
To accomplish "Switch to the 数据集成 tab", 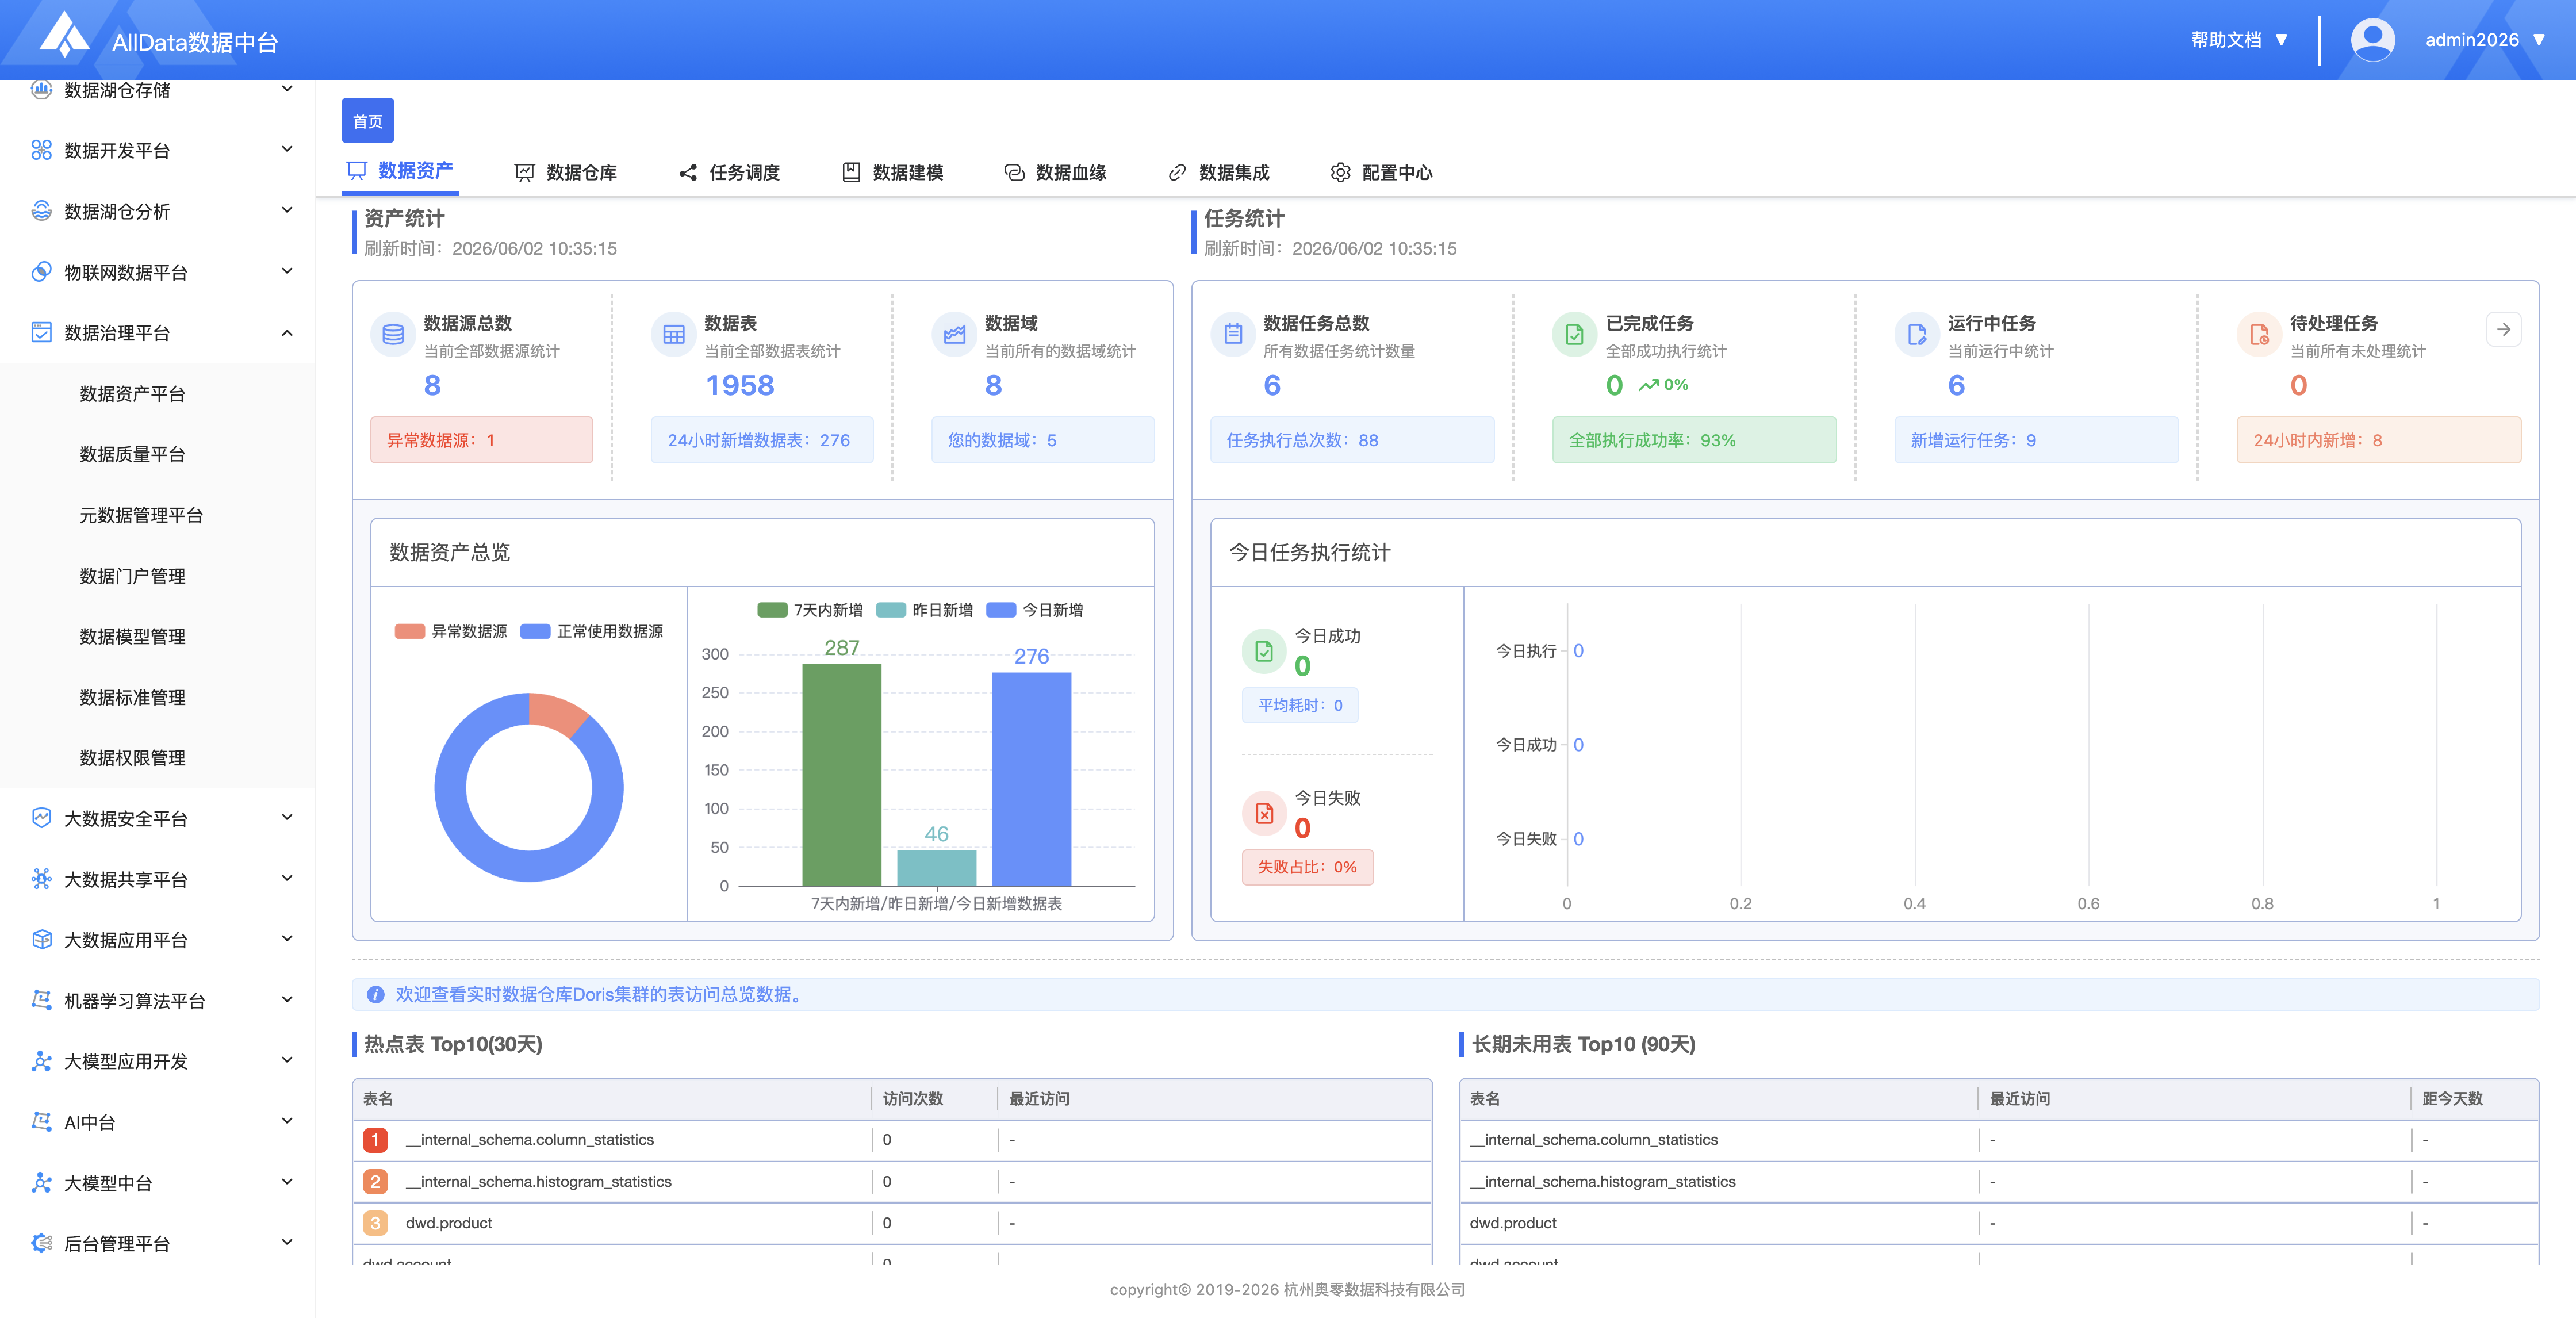I will tap(1218, 172).
